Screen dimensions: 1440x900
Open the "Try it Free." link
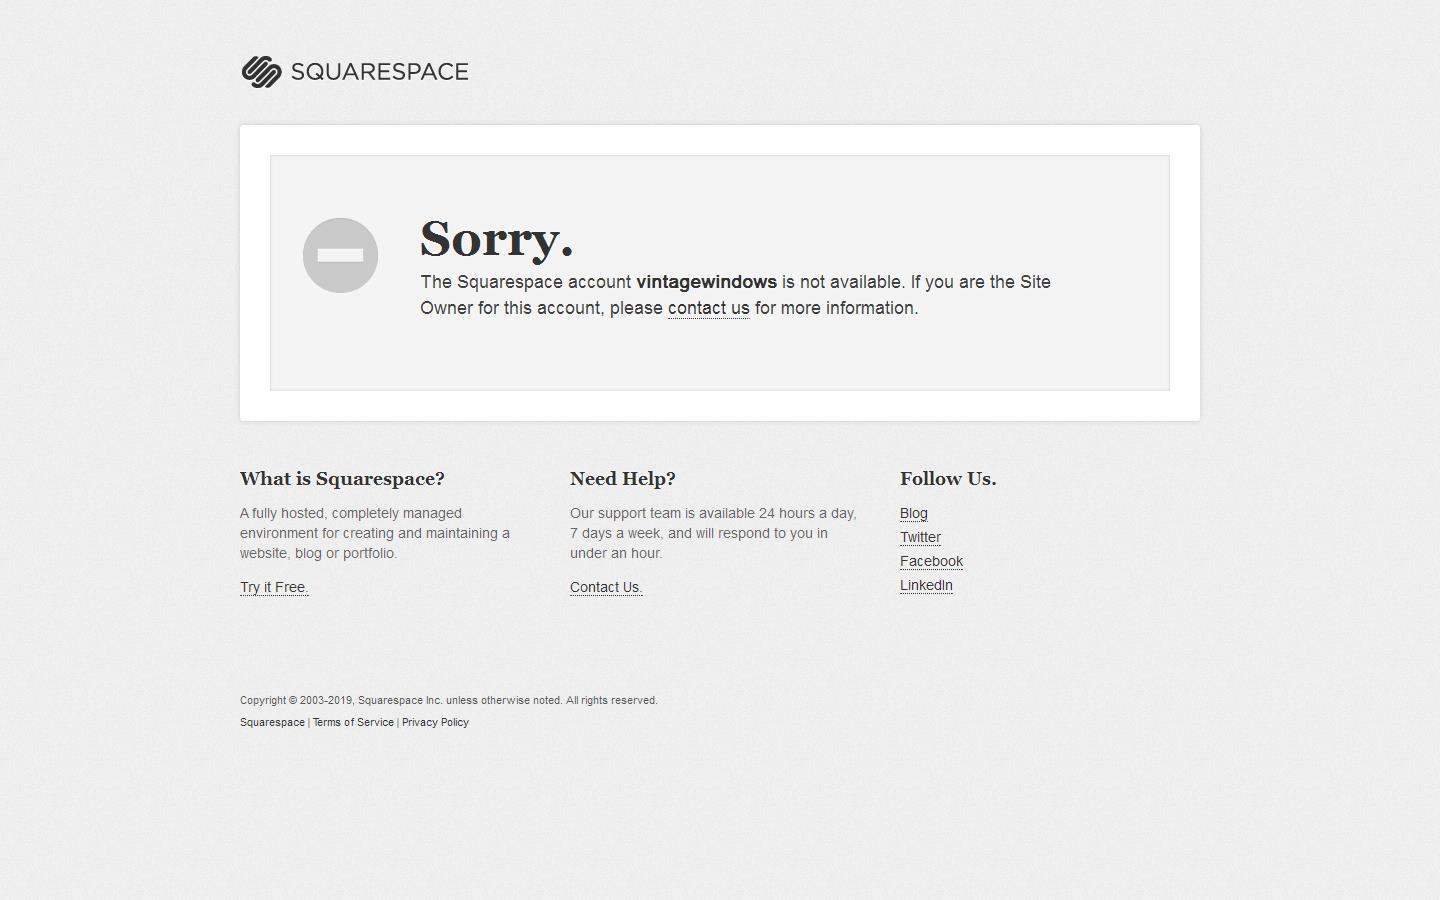274,587
